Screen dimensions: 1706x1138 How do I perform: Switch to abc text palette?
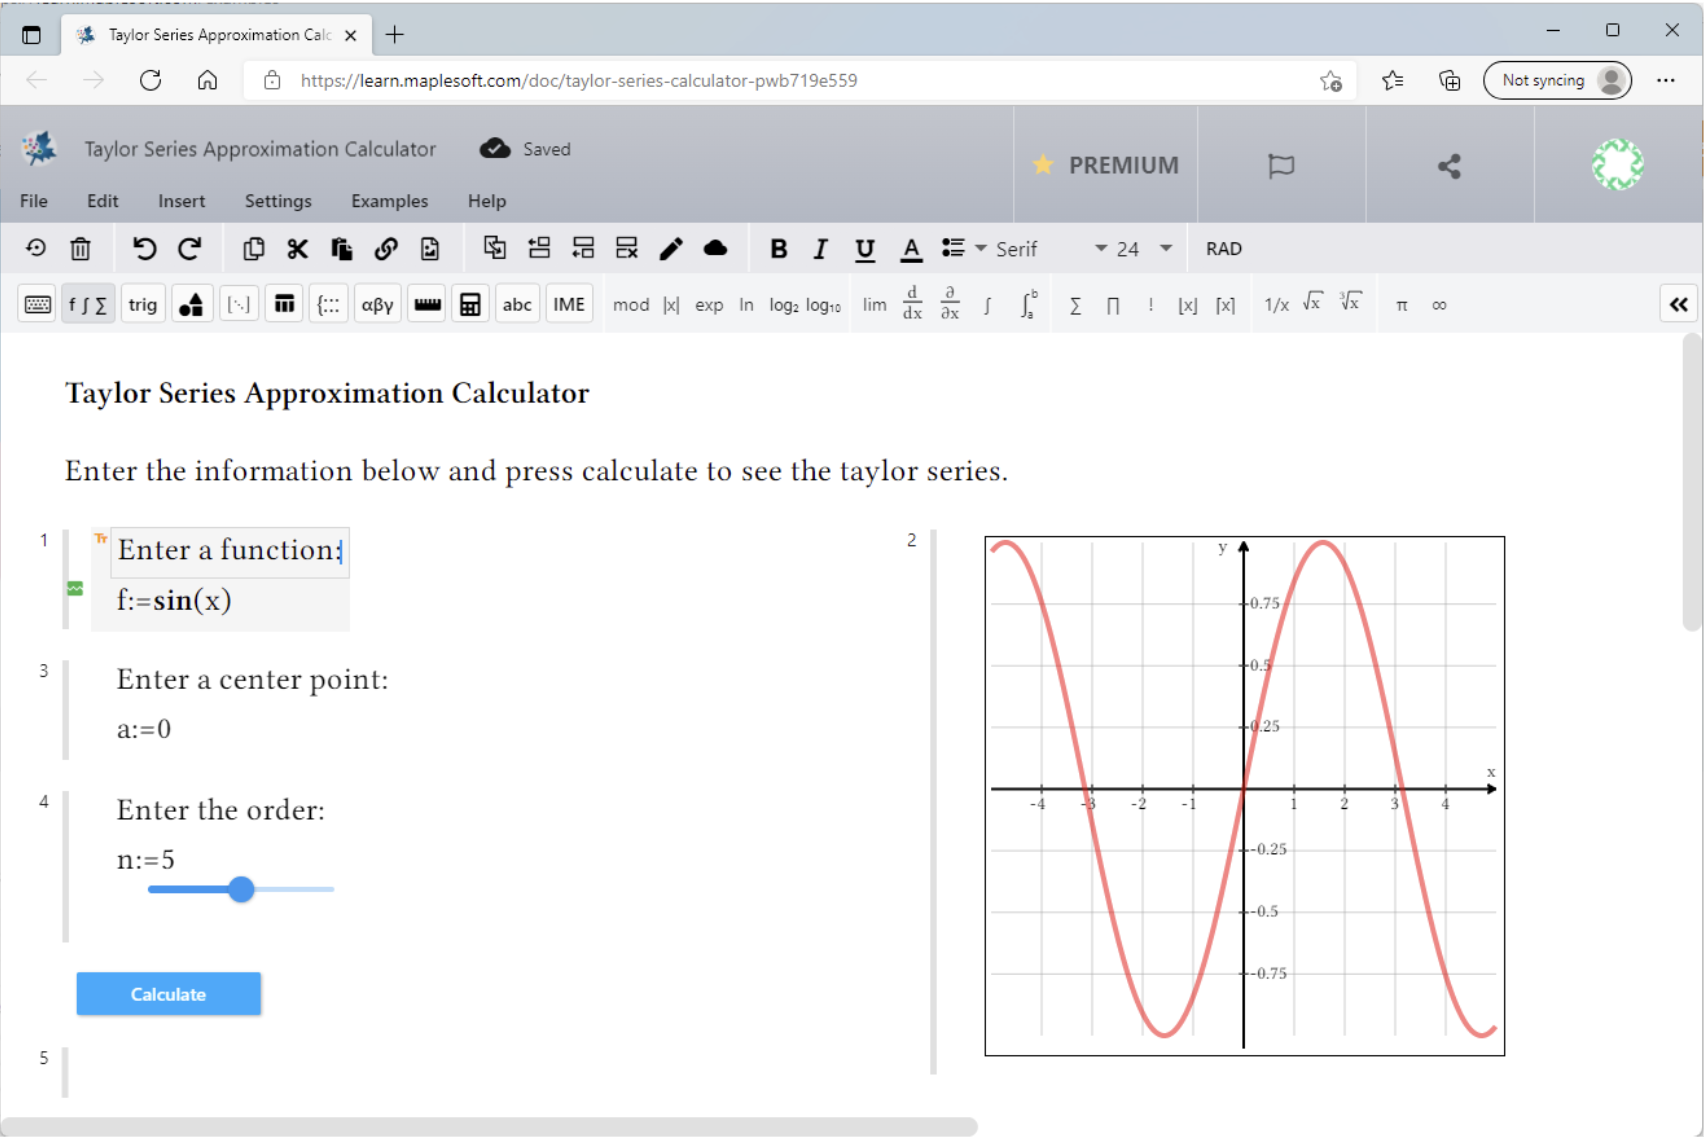517,305
